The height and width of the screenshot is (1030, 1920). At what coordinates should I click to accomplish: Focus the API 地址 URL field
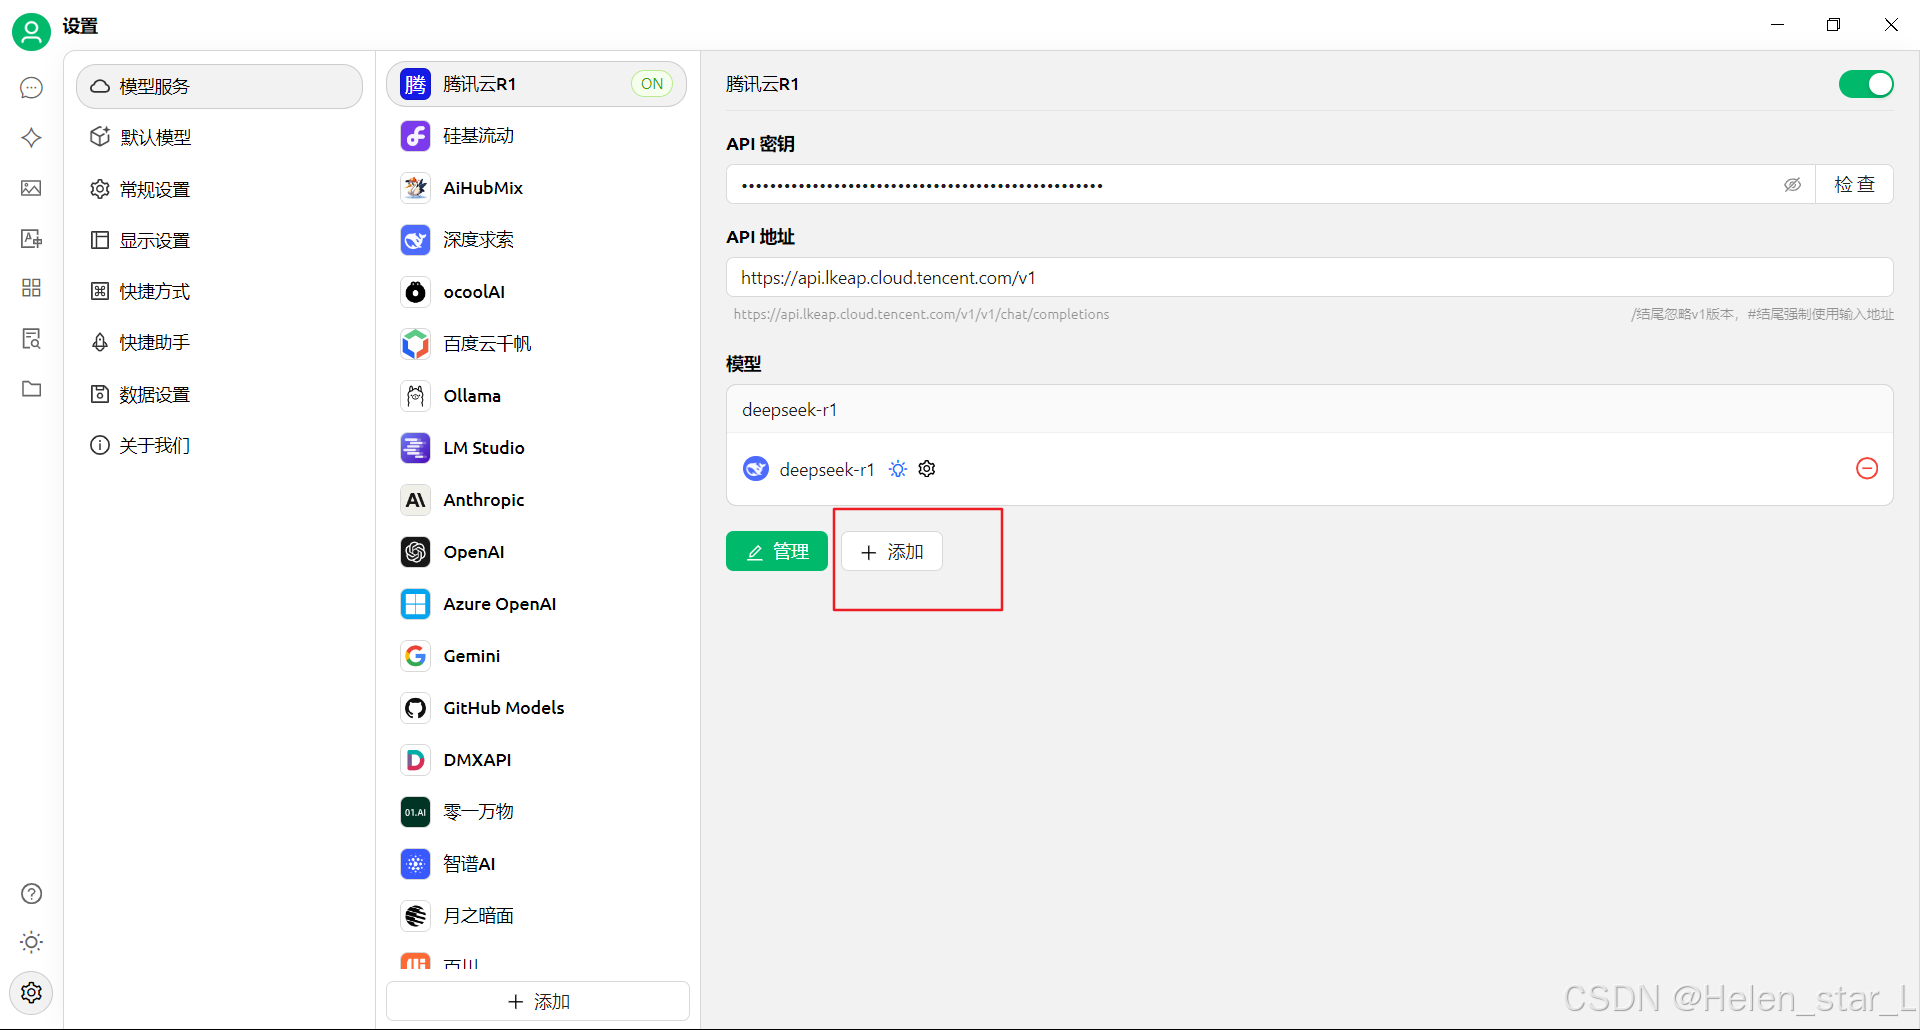[1310, 277]
